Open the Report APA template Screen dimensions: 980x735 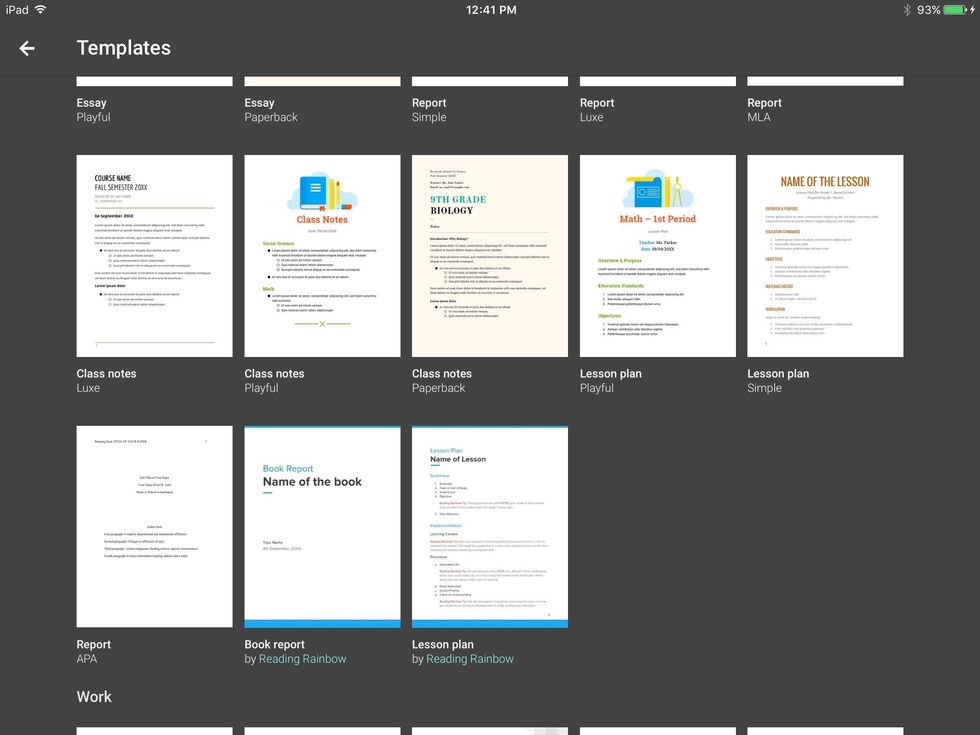point(154,525)
